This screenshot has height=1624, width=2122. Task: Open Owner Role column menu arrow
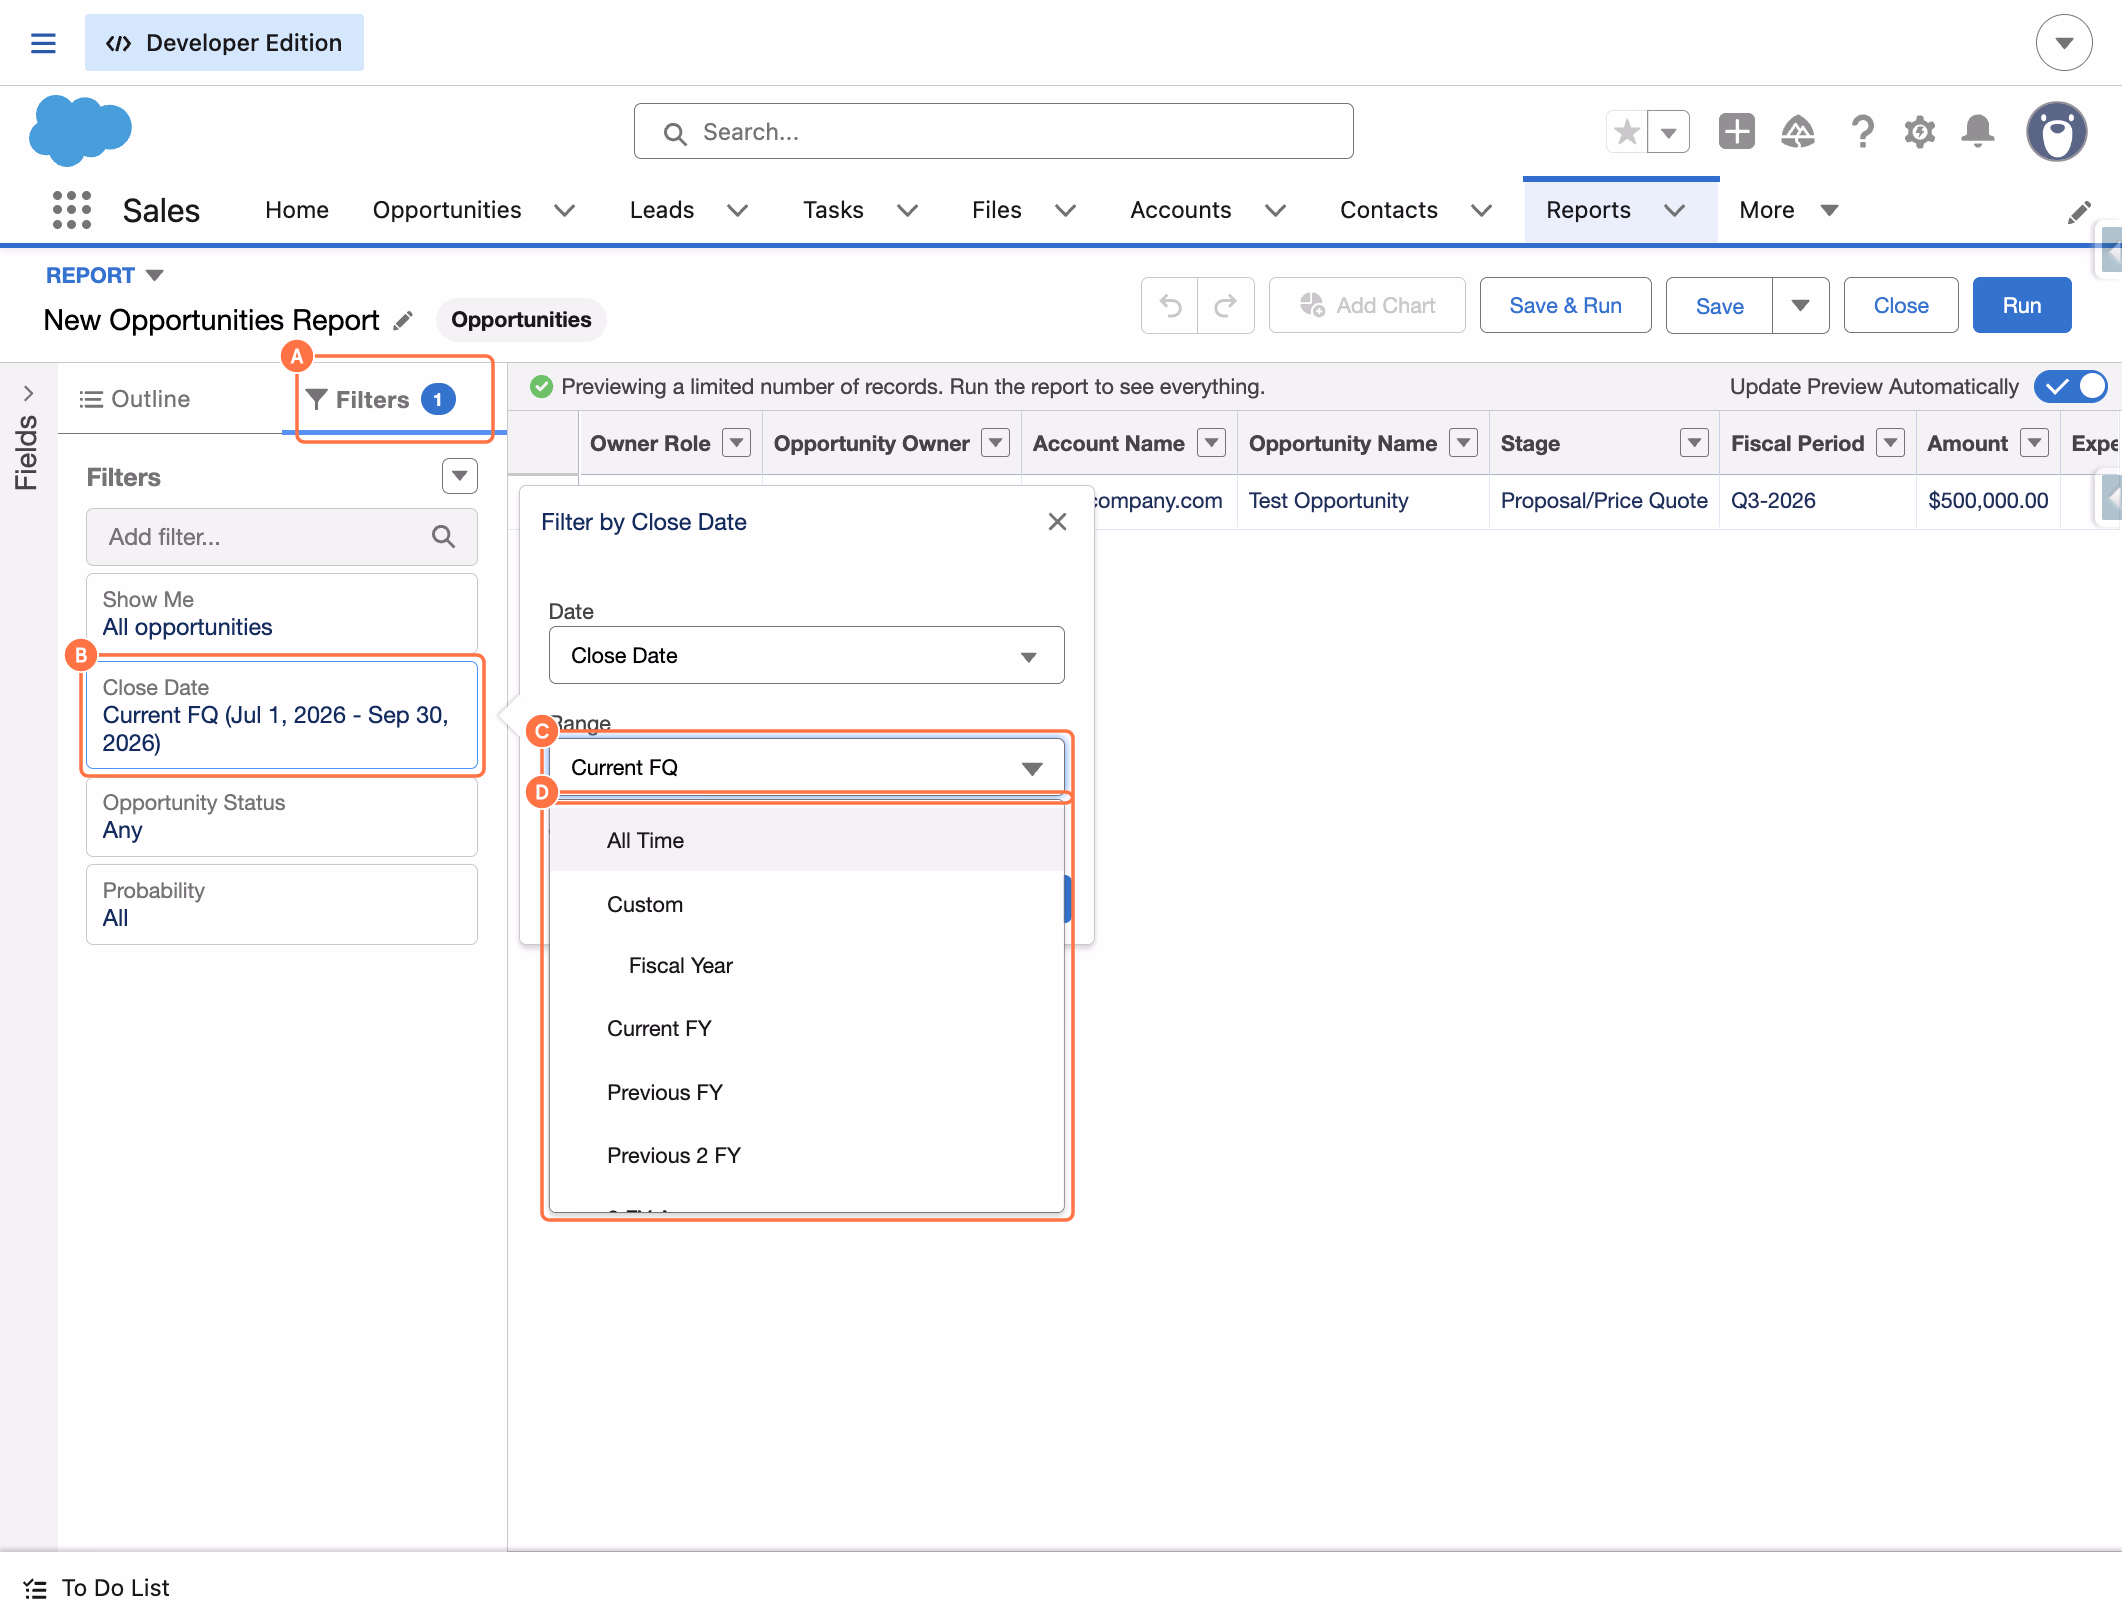[737, 442]
